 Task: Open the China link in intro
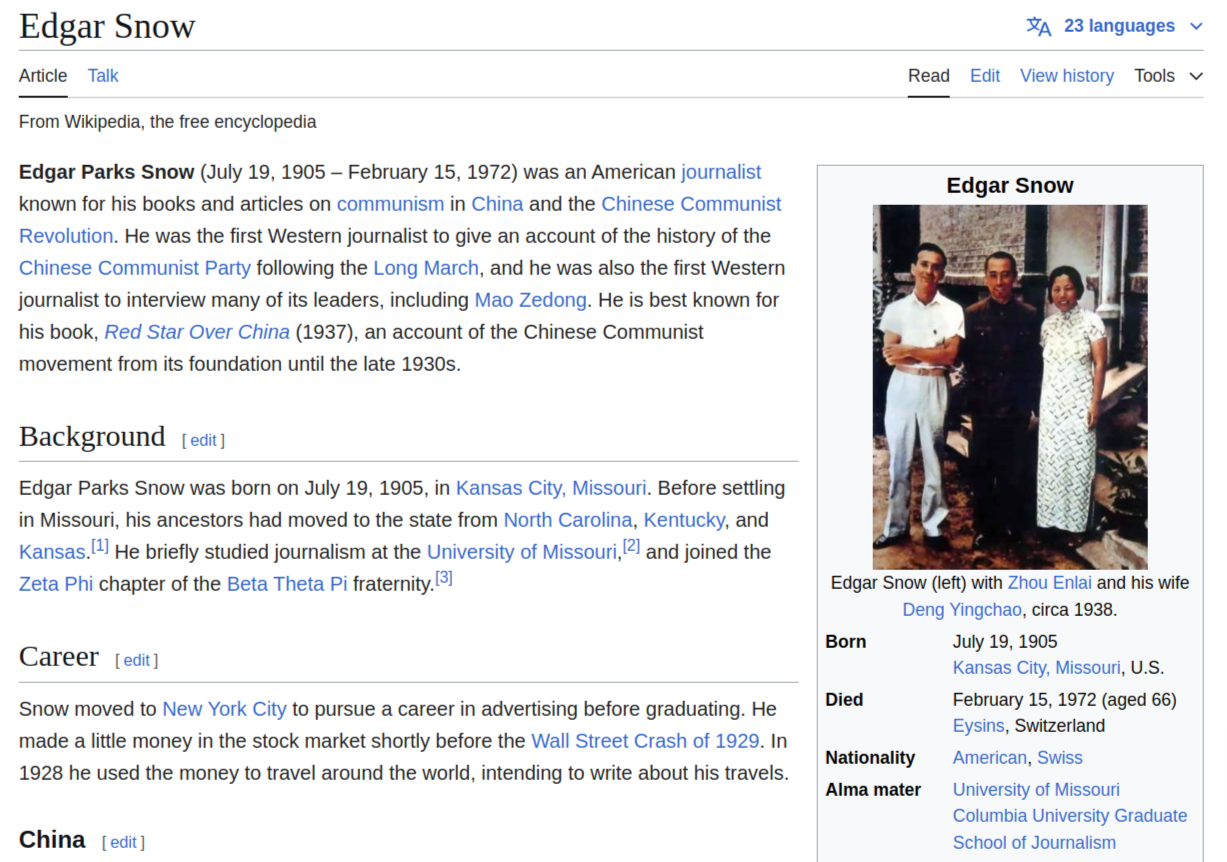[x=497, y=204]
